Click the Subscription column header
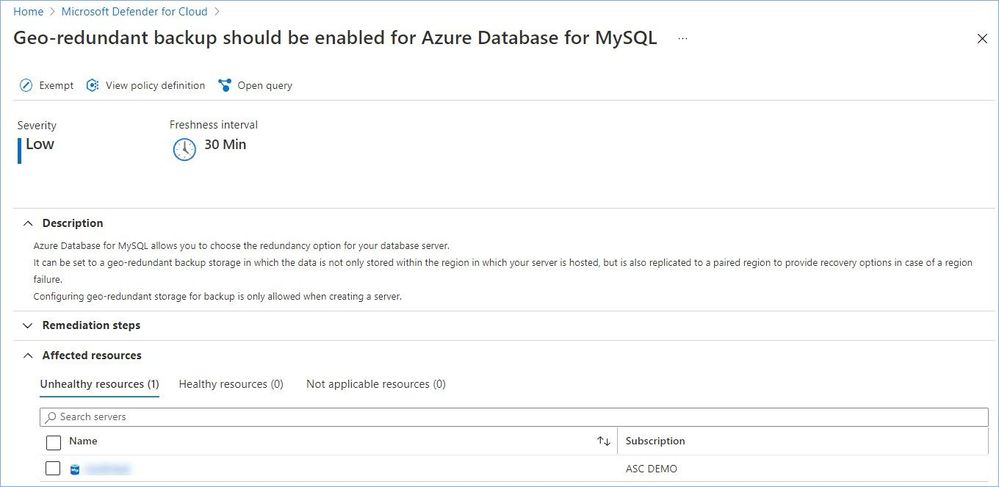The image size is (999, 487). coord(655,441)
